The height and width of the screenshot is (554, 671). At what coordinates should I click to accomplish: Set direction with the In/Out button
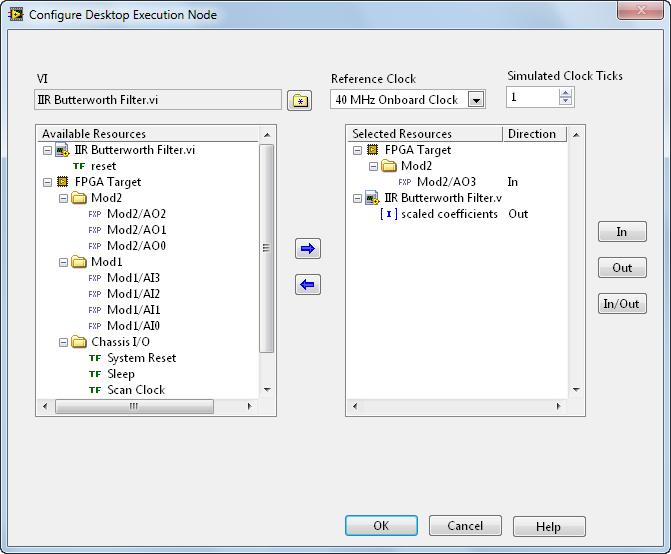point(621,303)
